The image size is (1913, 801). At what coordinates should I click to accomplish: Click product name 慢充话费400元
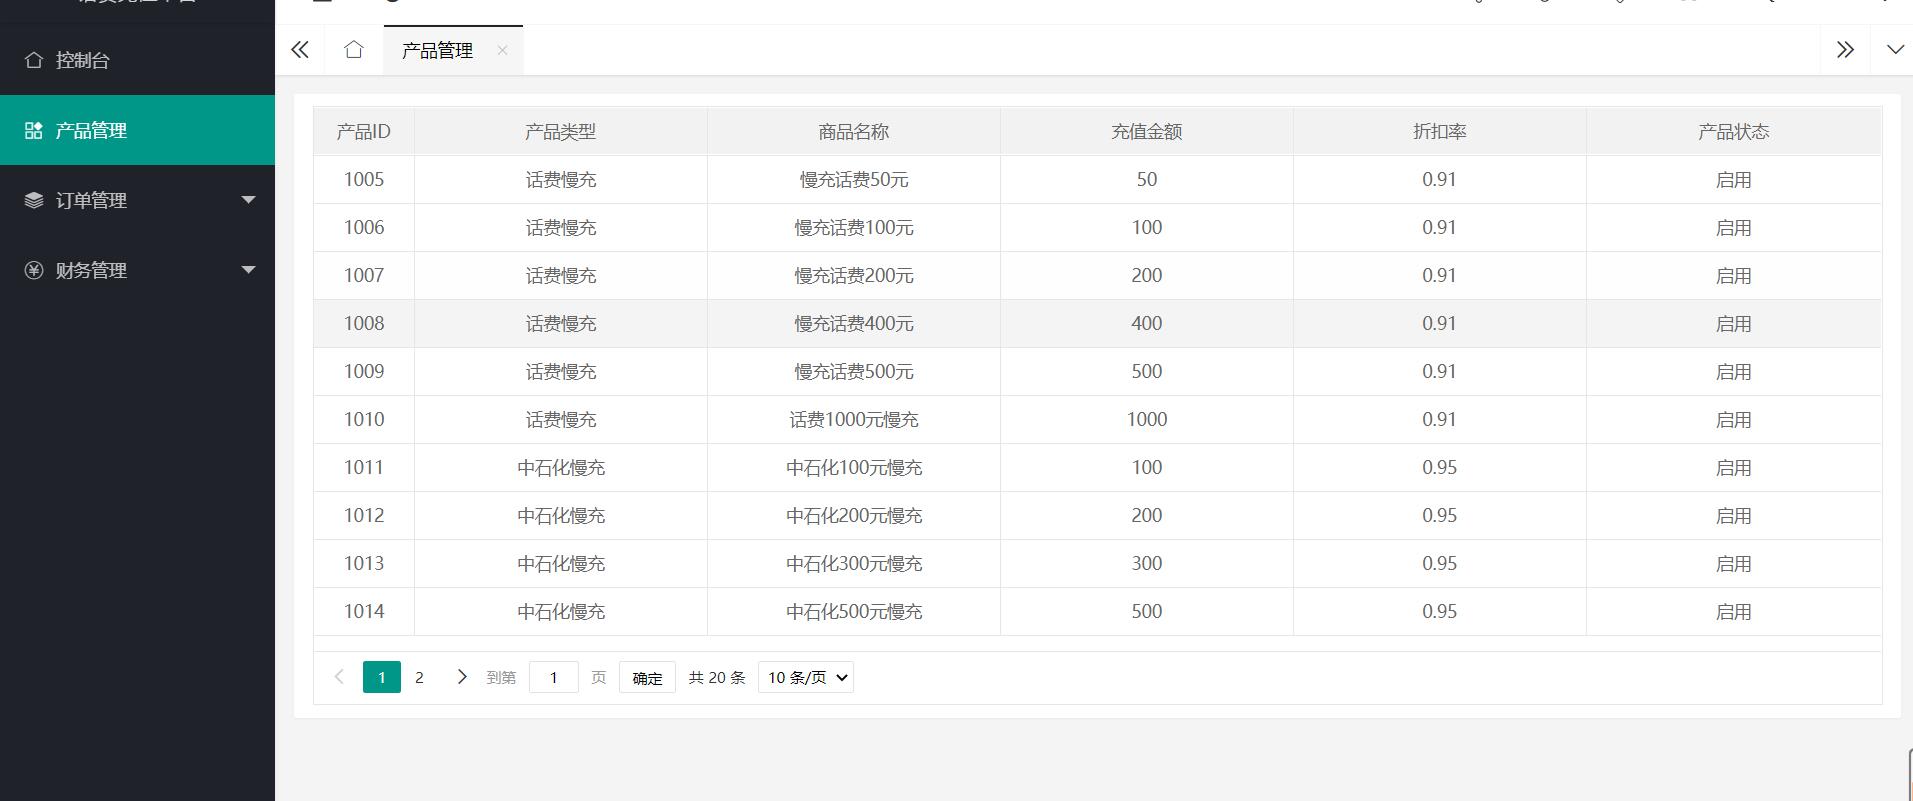pos(854,324)
